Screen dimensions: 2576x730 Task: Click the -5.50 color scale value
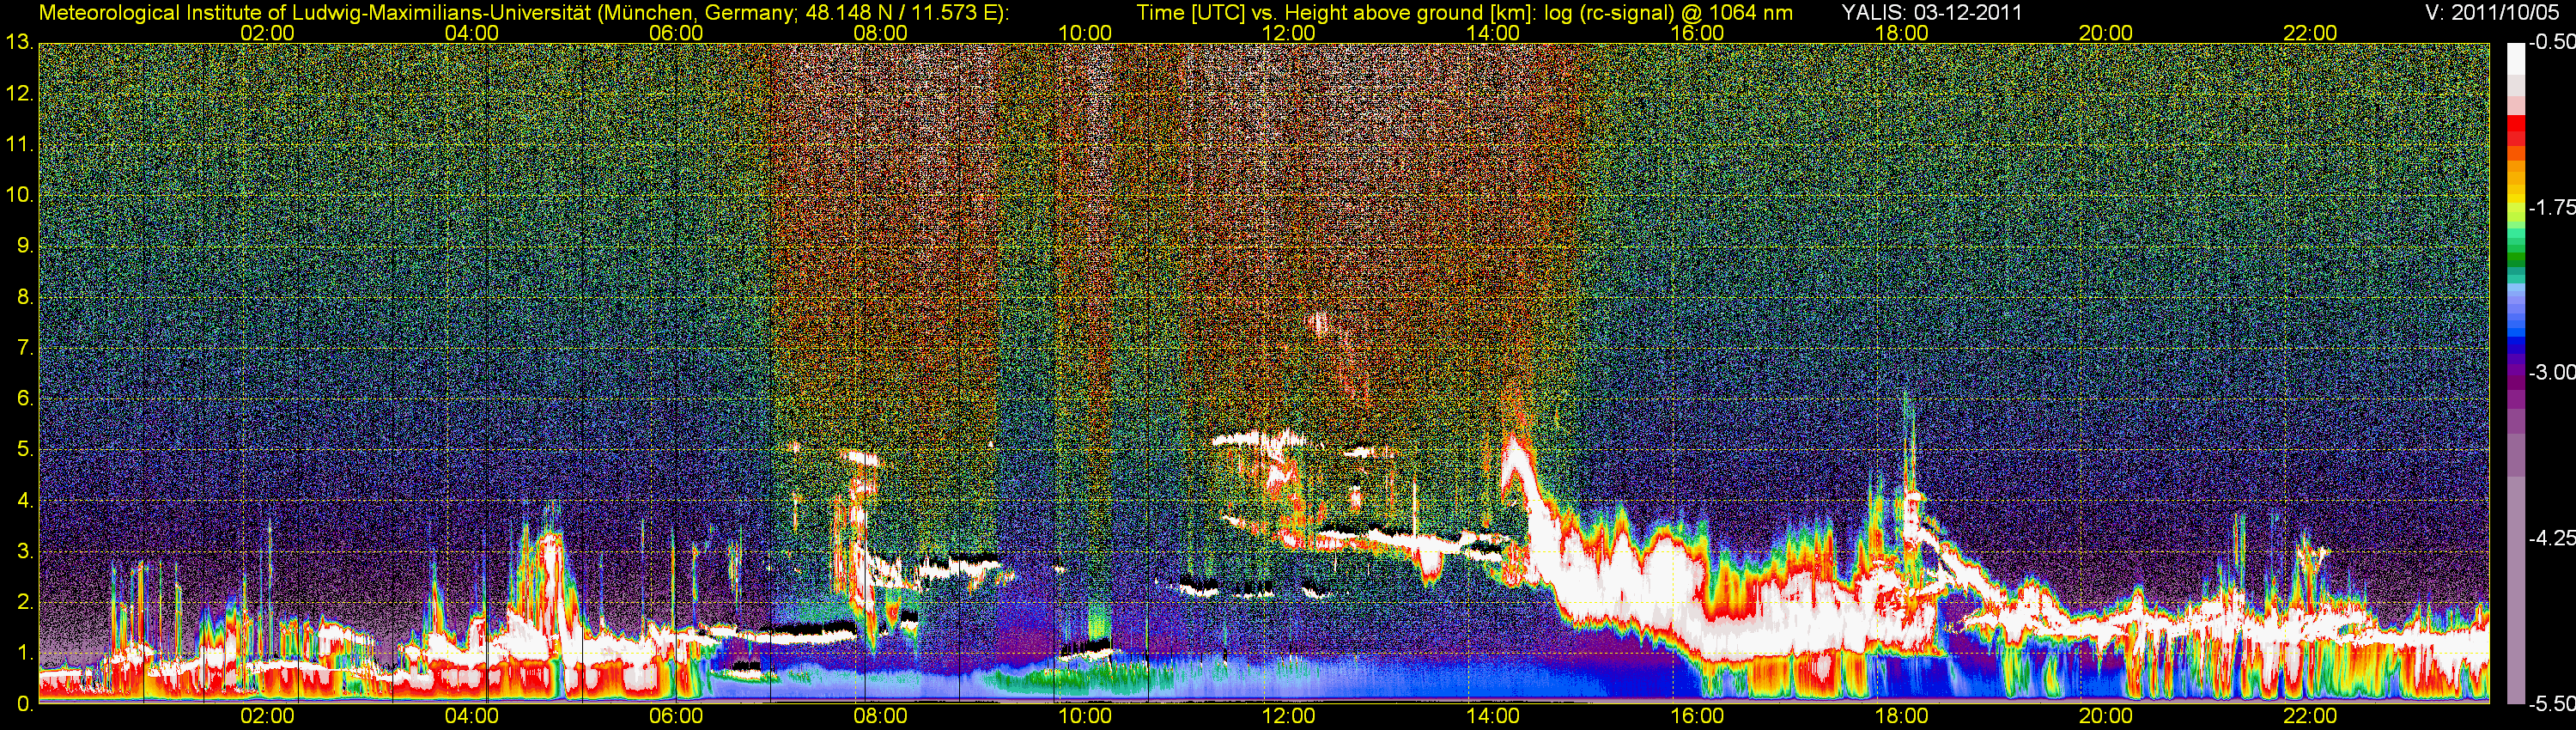point(2551,704)
